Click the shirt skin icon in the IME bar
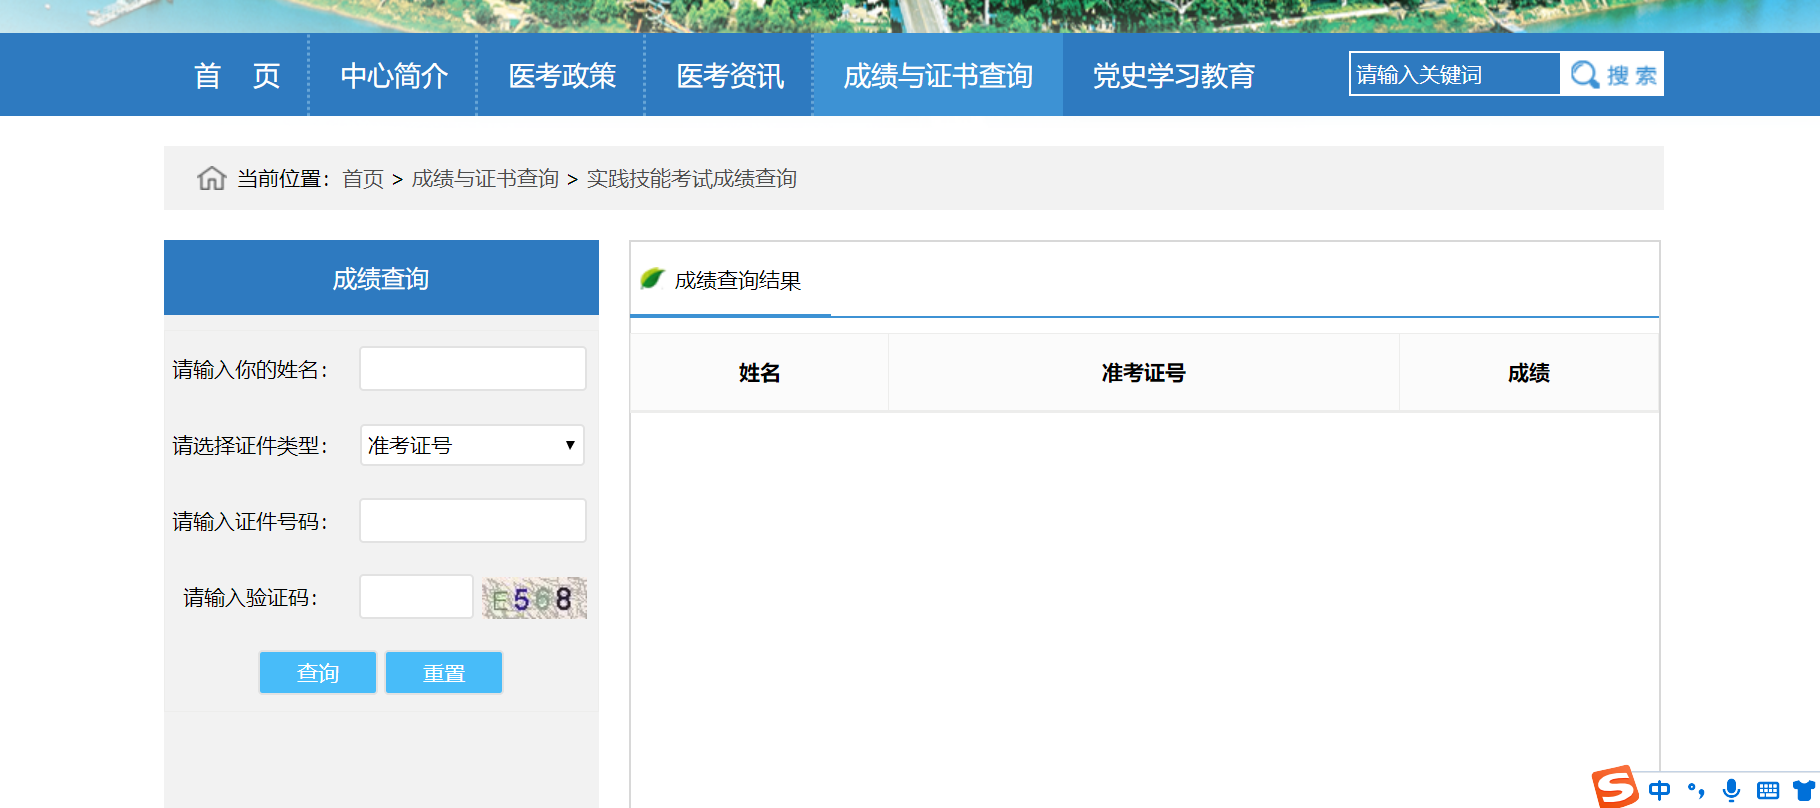The image size is (1820, 808). [1804, 790]
